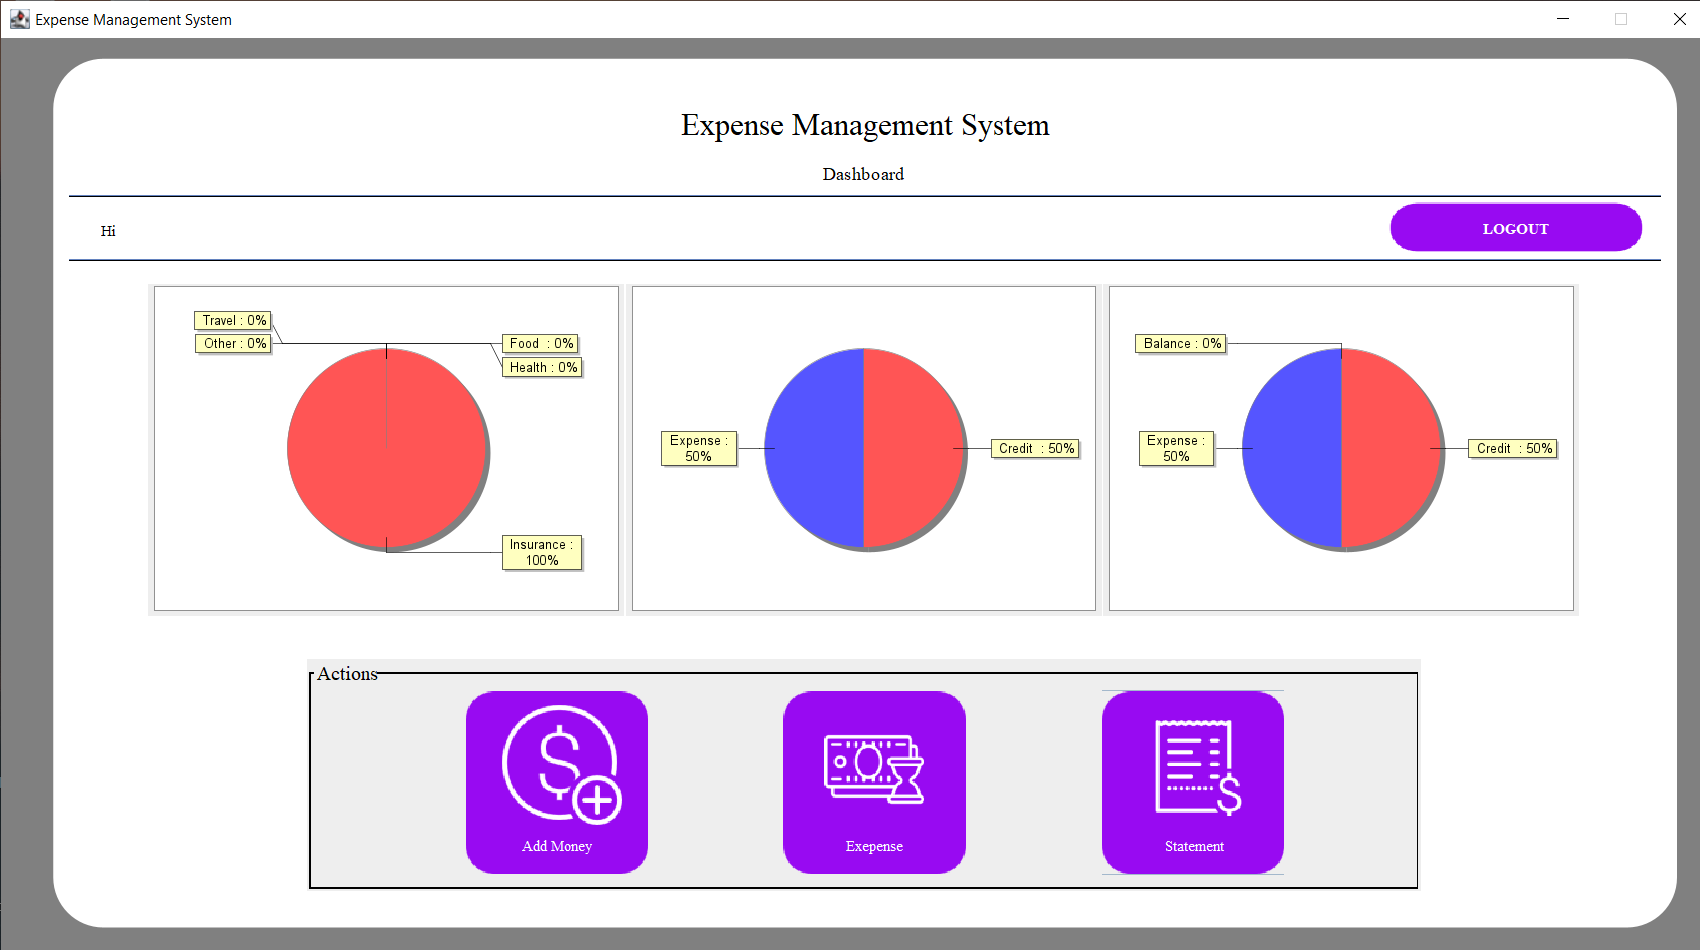Click the Health 0% chart label
Viewport: 1700px width, 950px height.
tap(542, 367)
